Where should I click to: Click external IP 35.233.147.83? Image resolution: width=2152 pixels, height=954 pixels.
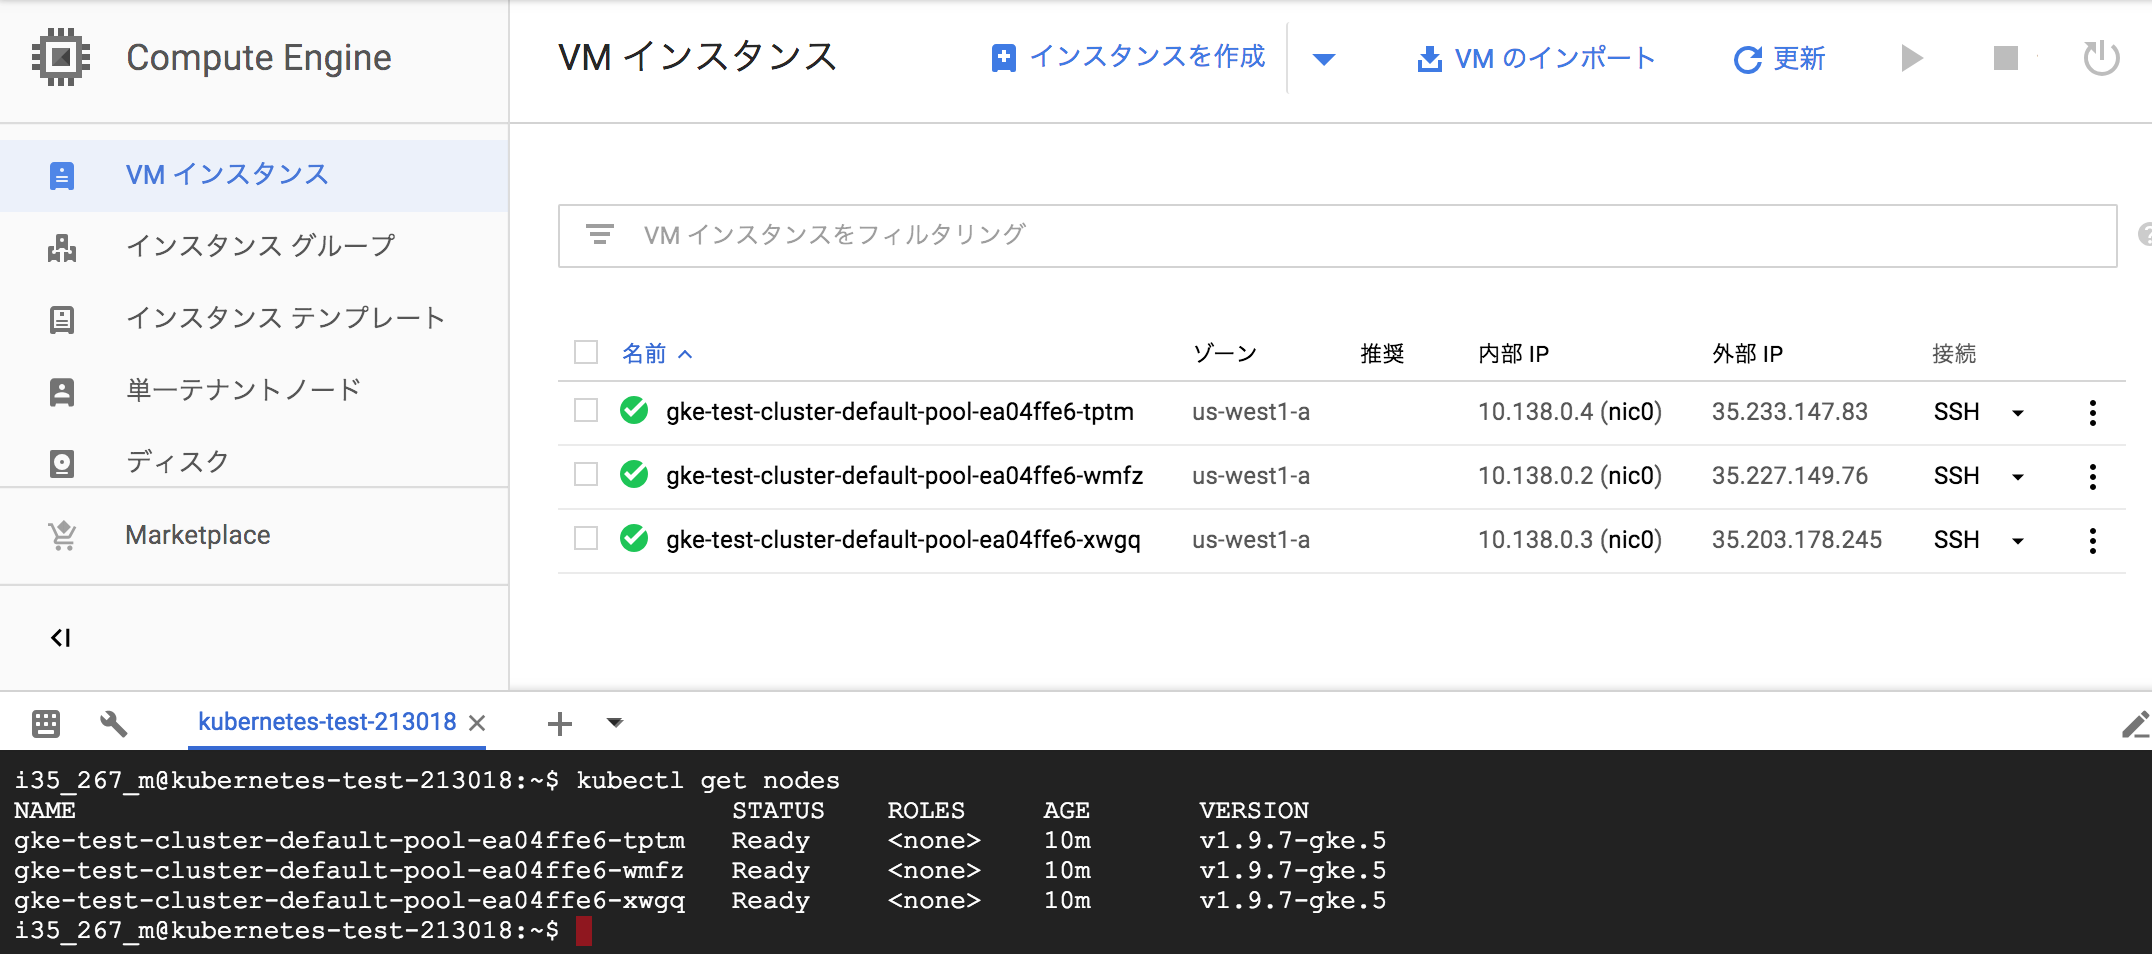click(x=1789, y=412)
